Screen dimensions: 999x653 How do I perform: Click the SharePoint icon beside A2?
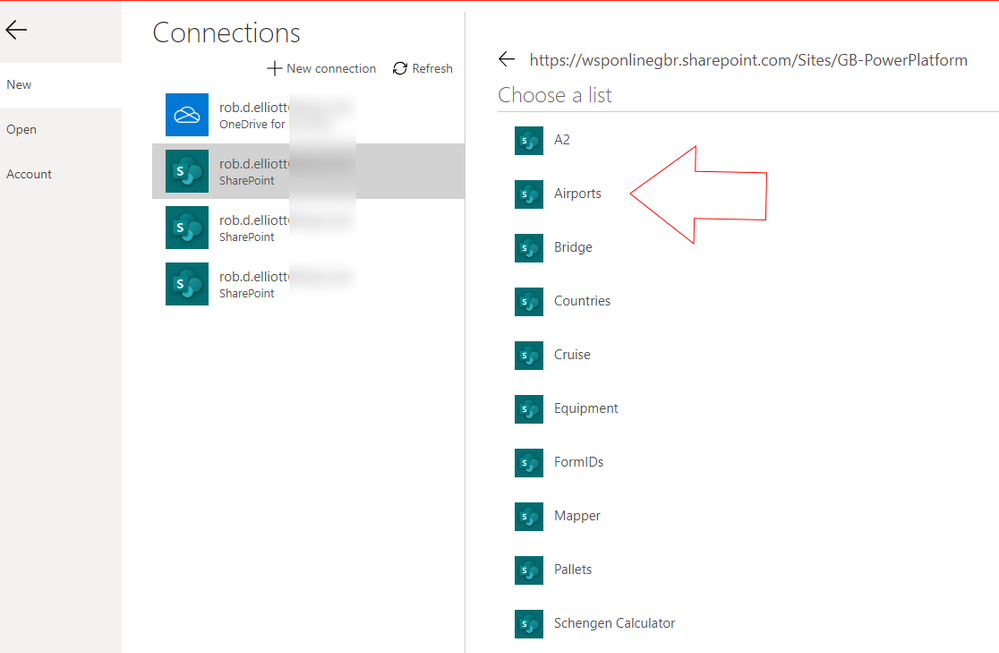pos(529,141)
